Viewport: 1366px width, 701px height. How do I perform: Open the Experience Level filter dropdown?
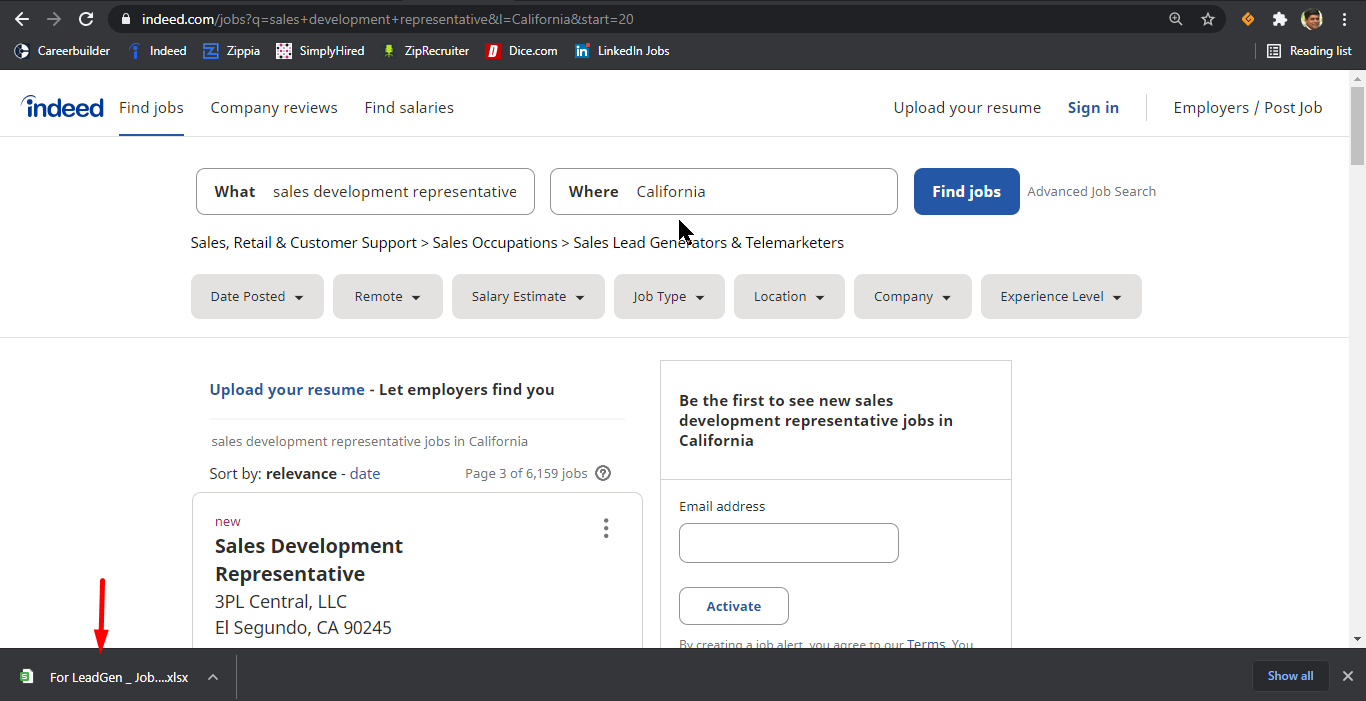pyautogui.click(x=1060, y=297)
